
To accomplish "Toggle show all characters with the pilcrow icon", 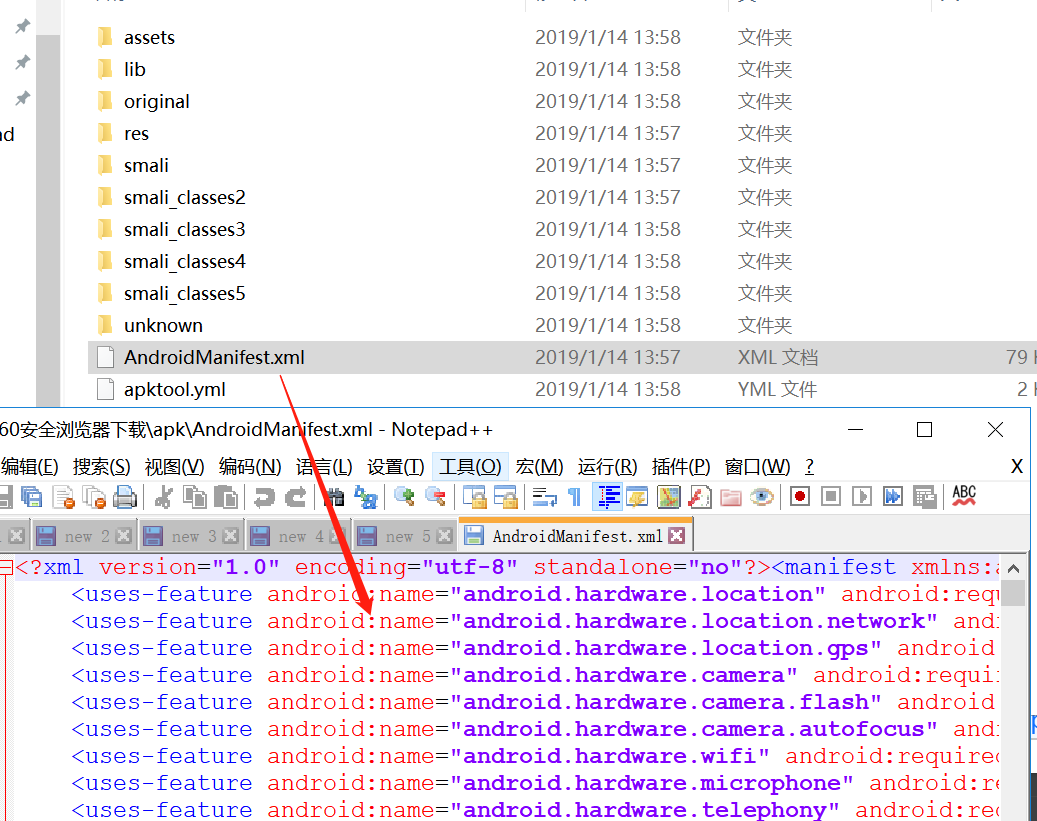I will (572, 497).
